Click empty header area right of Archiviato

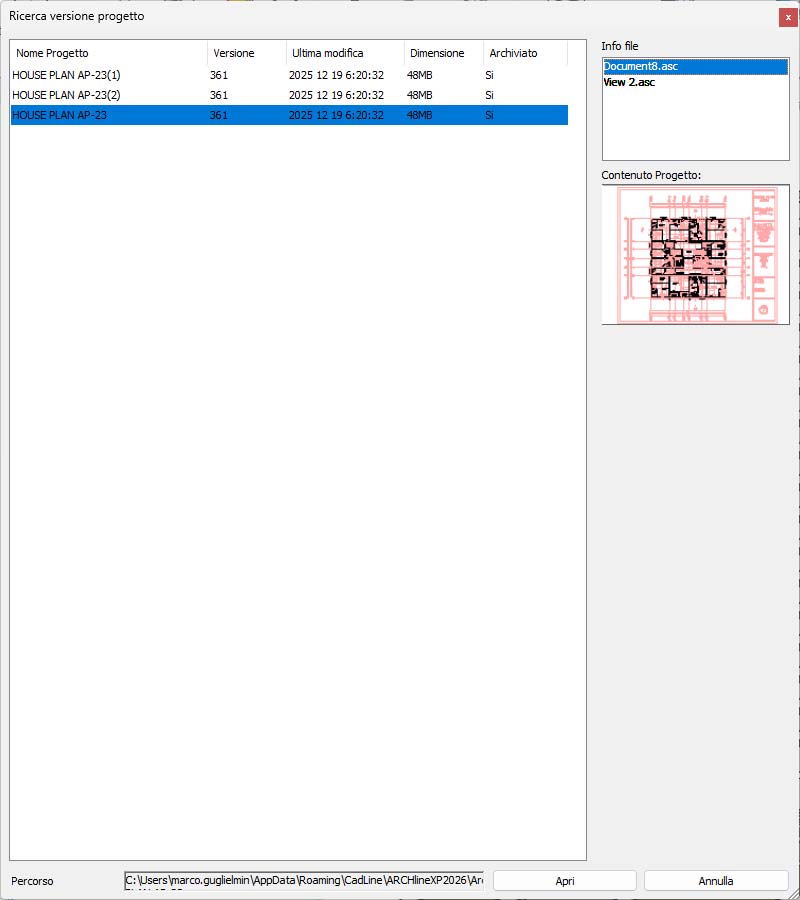[576, 53]
